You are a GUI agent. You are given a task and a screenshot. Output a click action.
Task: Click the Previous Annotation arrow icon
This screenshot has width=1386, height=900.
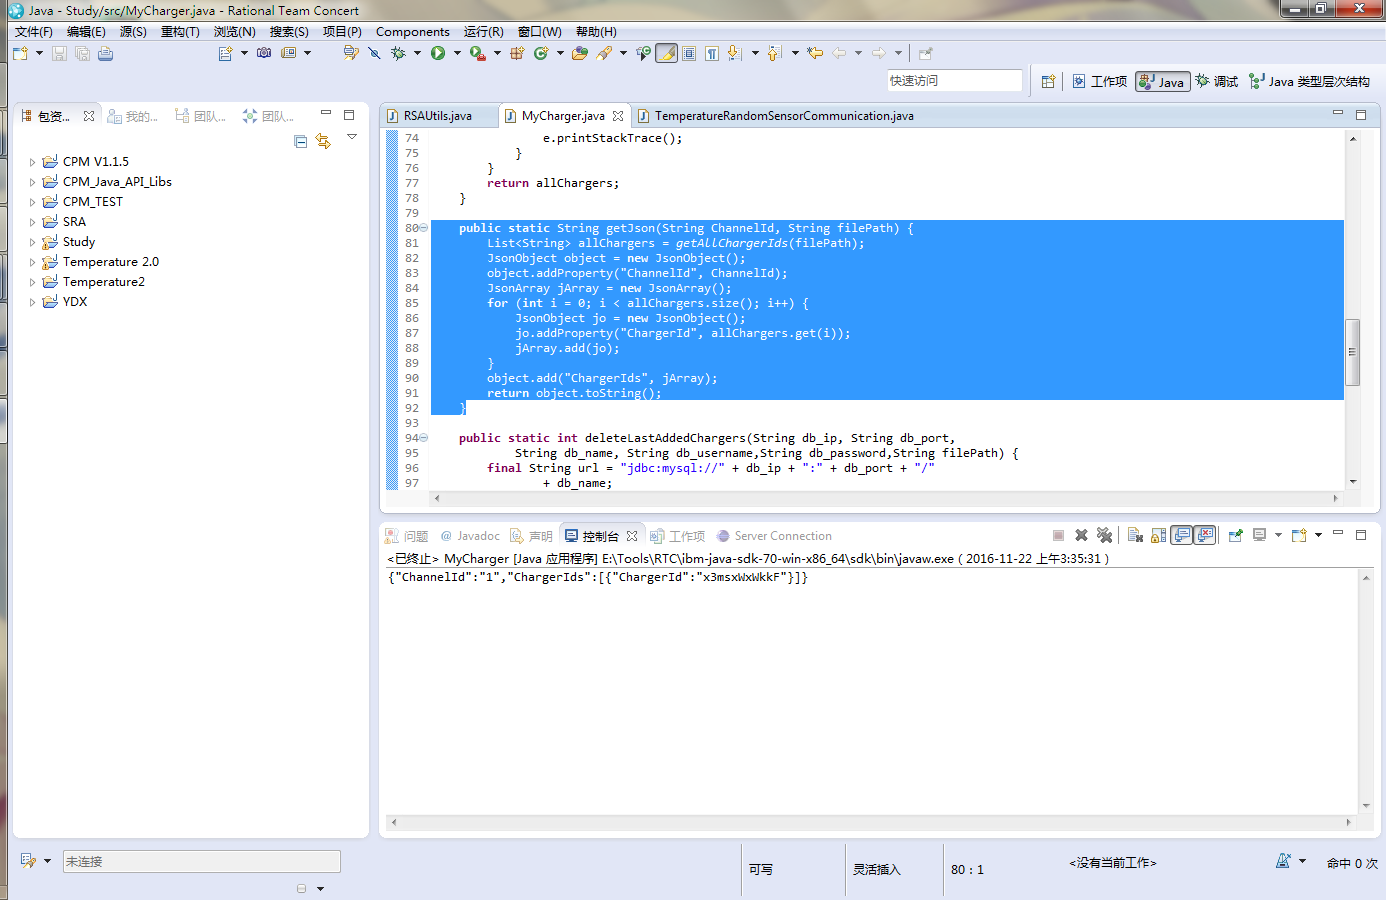[x=774, y=53]
